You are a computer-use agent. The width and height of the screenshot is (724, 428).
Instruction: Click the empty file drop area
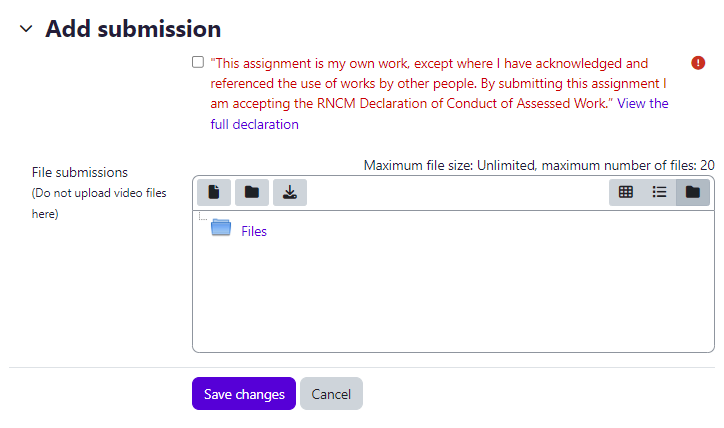coord(452,300)
